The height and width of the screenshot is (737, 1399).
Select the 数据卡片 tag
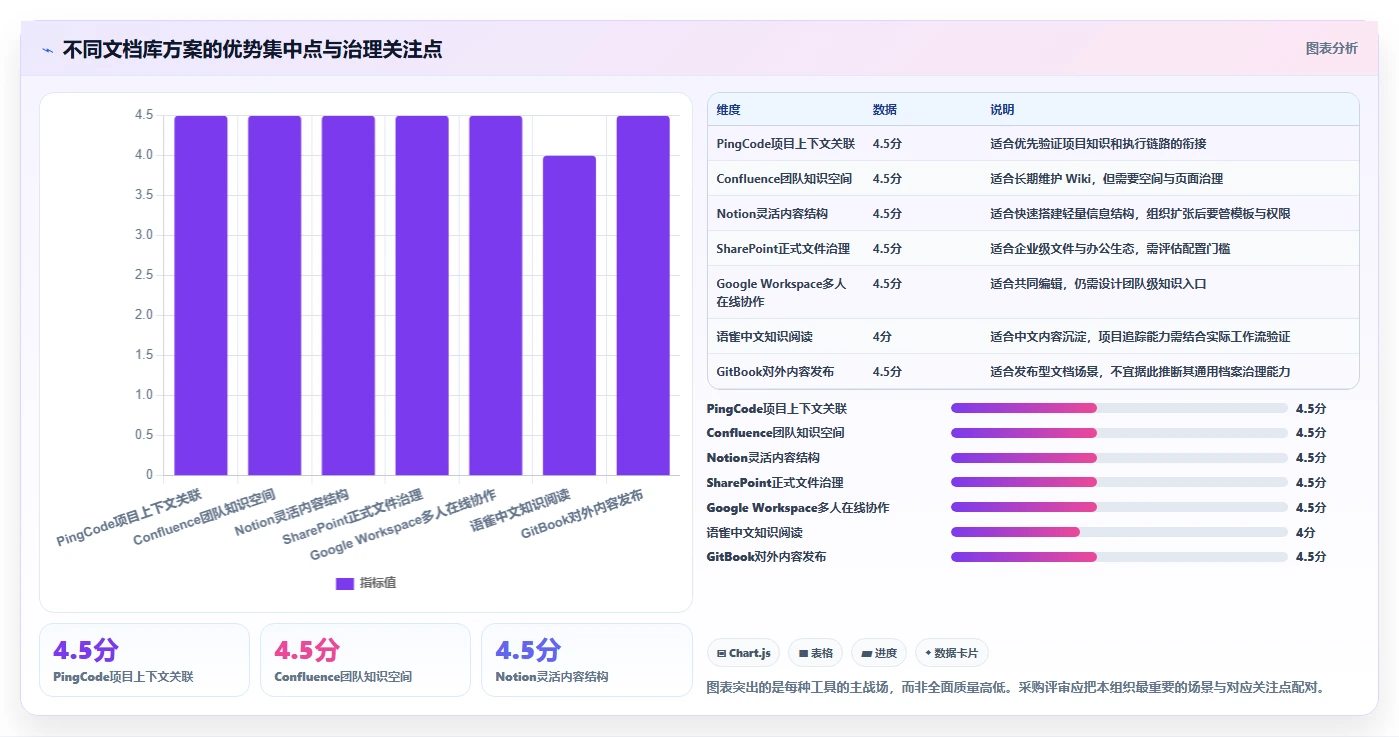pyautogui.click(x=951, y=653)
